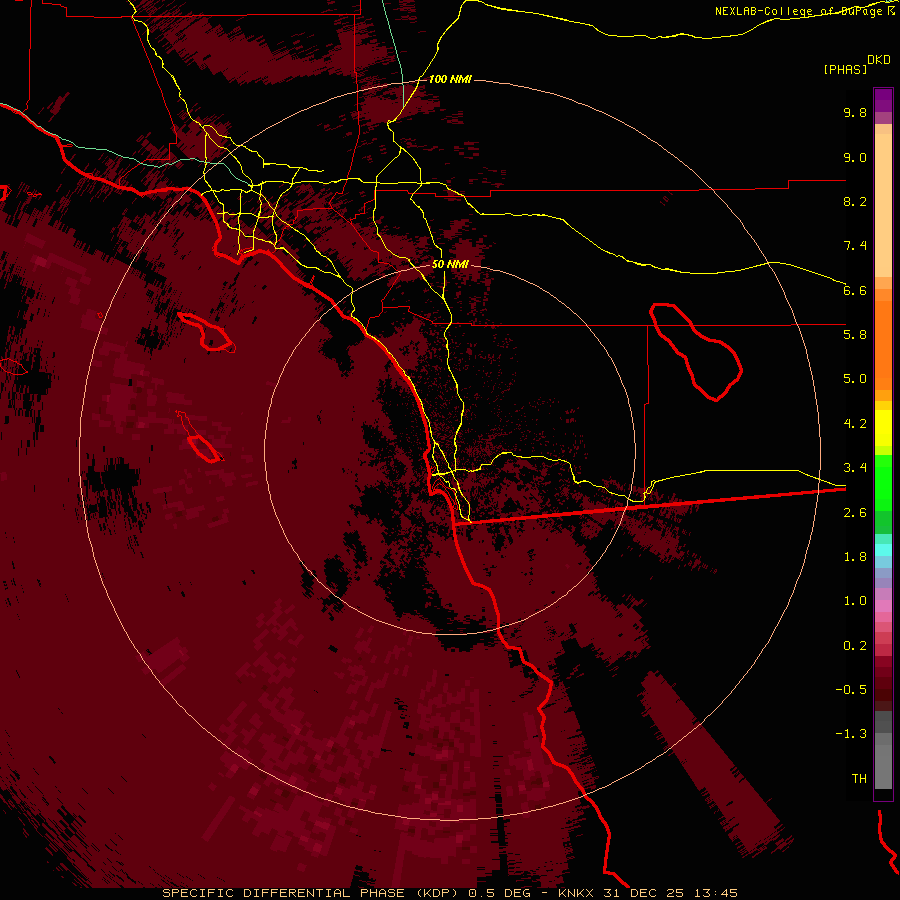Click the 7.4 scale label
Screen dimensions: 900x900
[855, 246]
